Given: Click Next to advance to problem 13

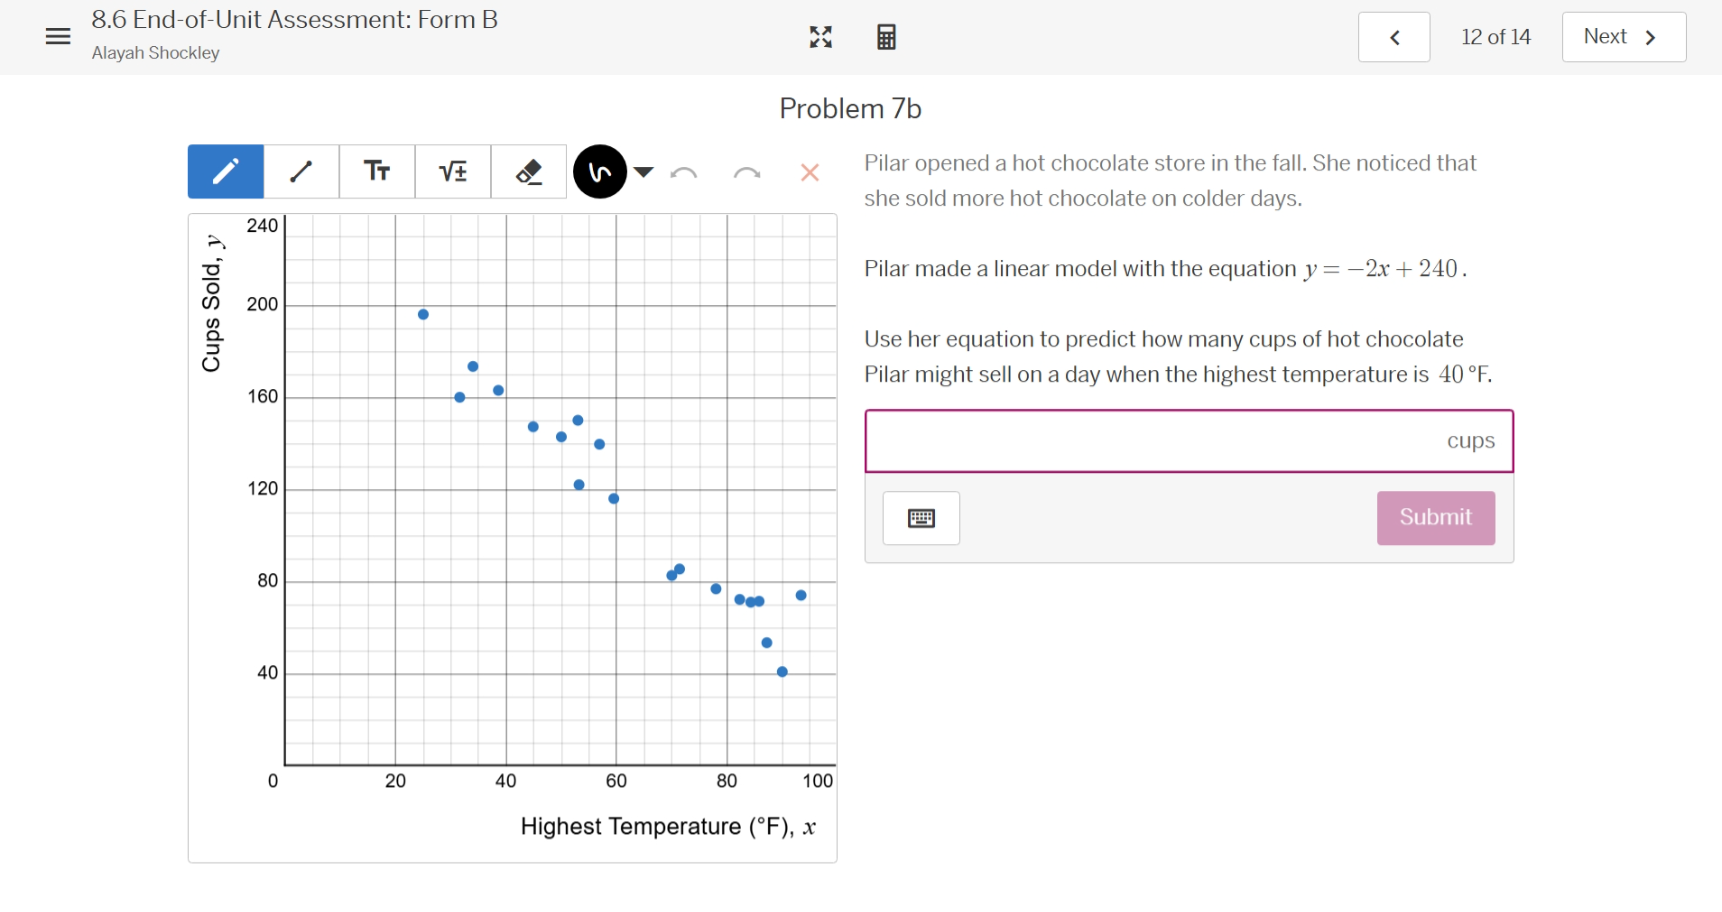Looking at the screenshot, I should (x=1622, y=36).
